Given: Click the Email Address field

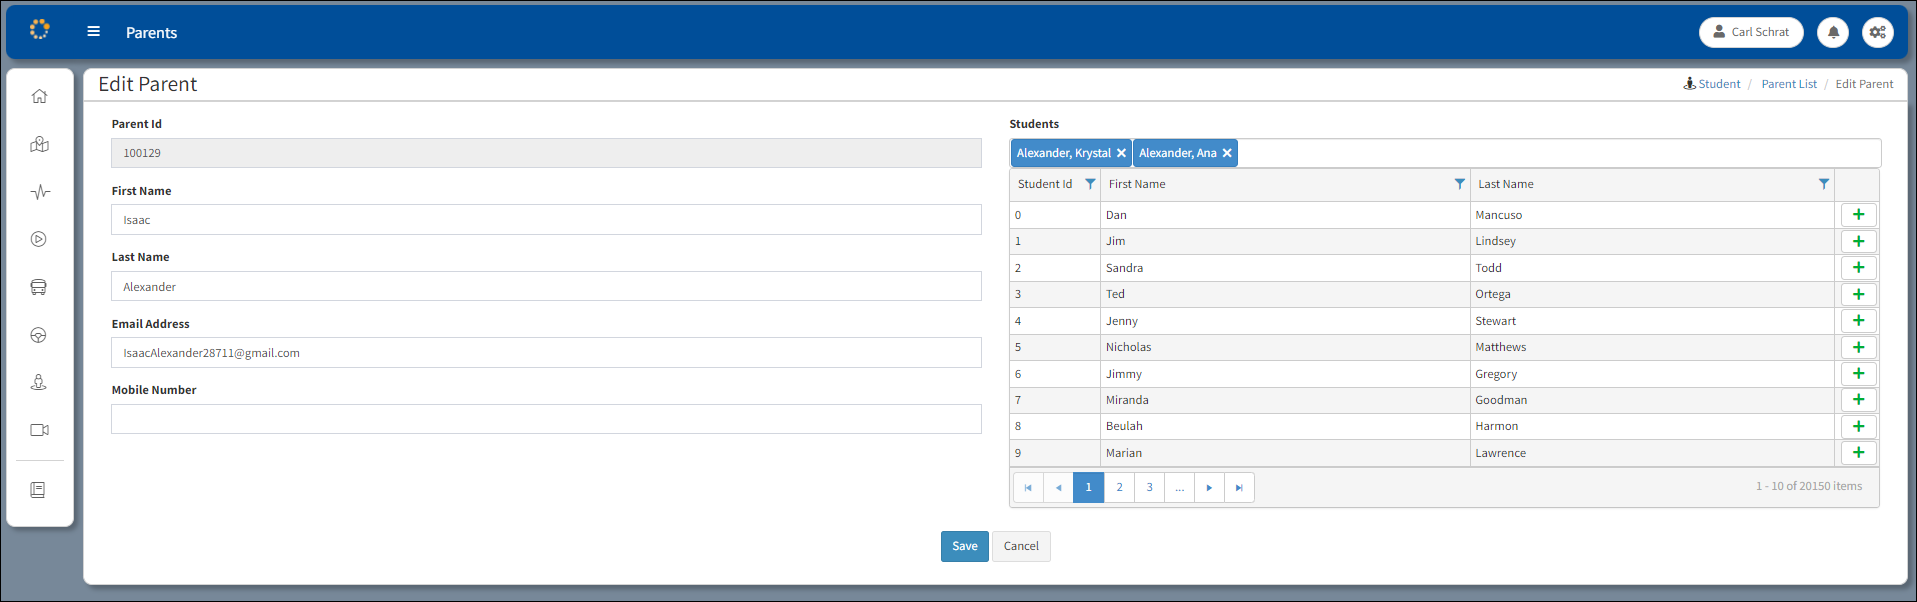Looking at the screenshot, I should [x=546, y=353].
